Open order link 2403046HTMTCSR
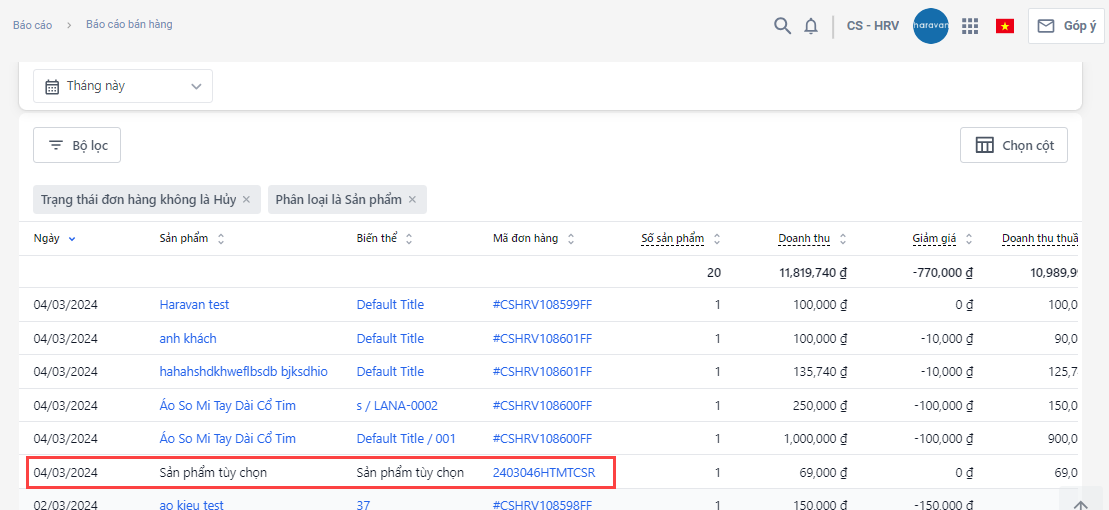The width and height of the screenshot is (1109, 510). click(543, 472)
